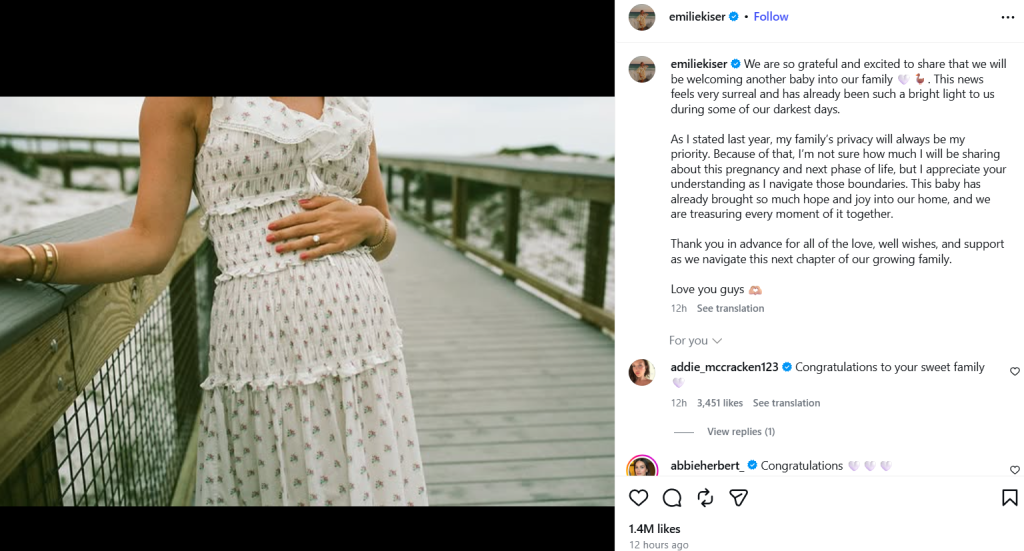
Task: Open the three-dot more options menu
Action: pos(1008,17)
